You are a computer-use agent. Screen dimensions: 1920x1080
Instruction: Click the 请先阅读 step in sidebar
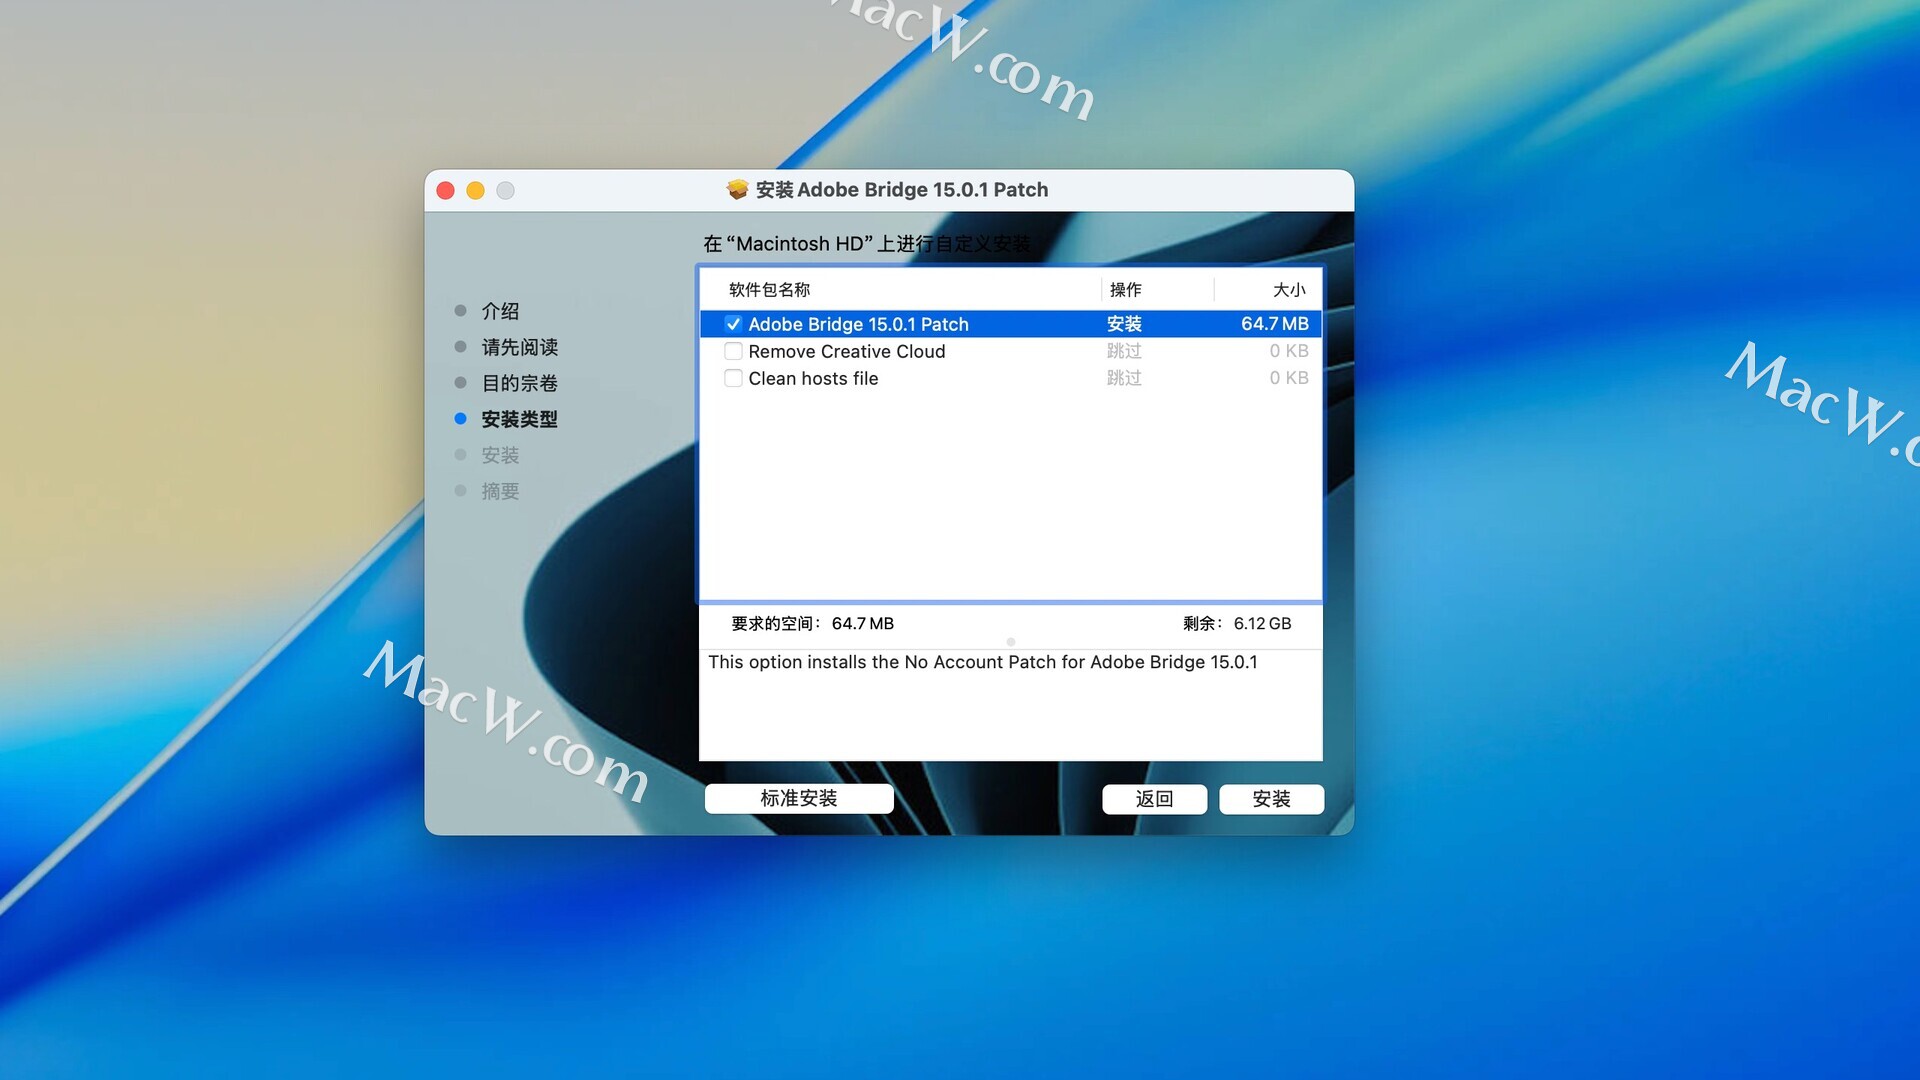519,347
